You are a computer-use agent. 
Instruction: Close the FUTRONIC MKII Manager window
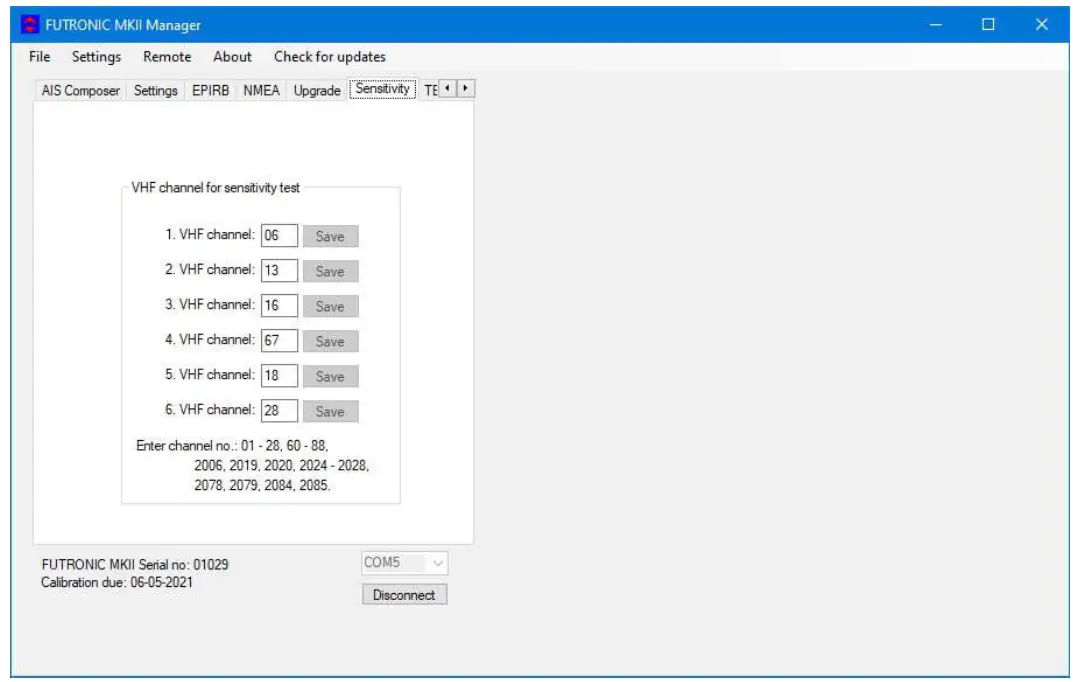click(x=1042, y=25)
